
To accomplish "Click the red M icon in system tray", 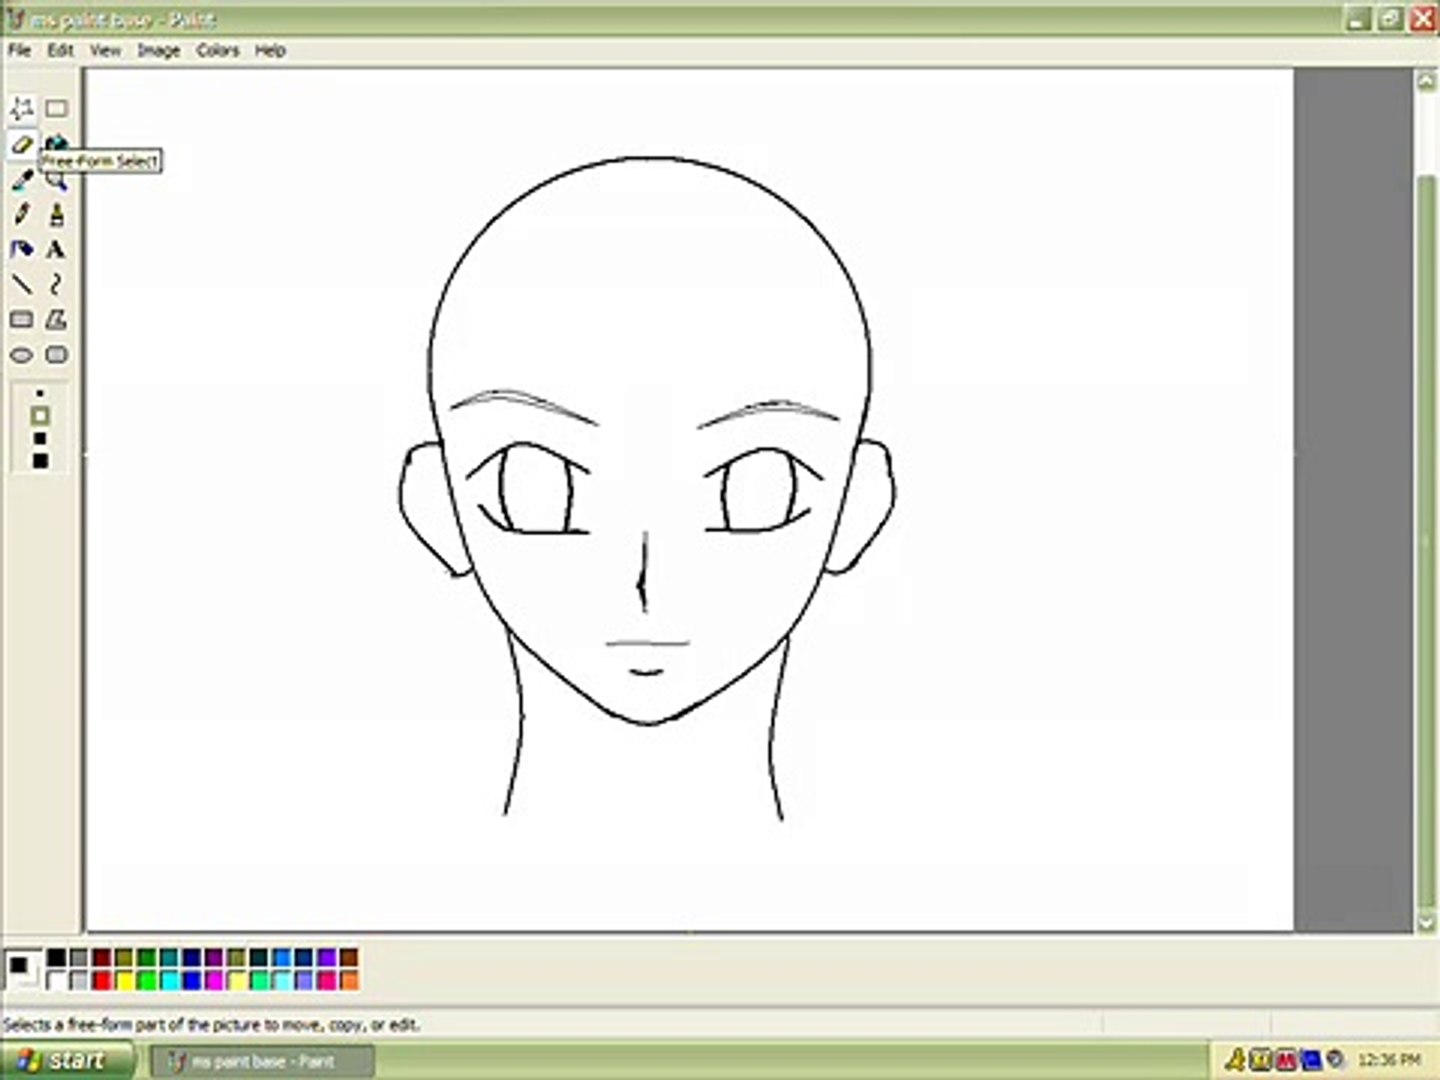I will coord(1285,1060).
